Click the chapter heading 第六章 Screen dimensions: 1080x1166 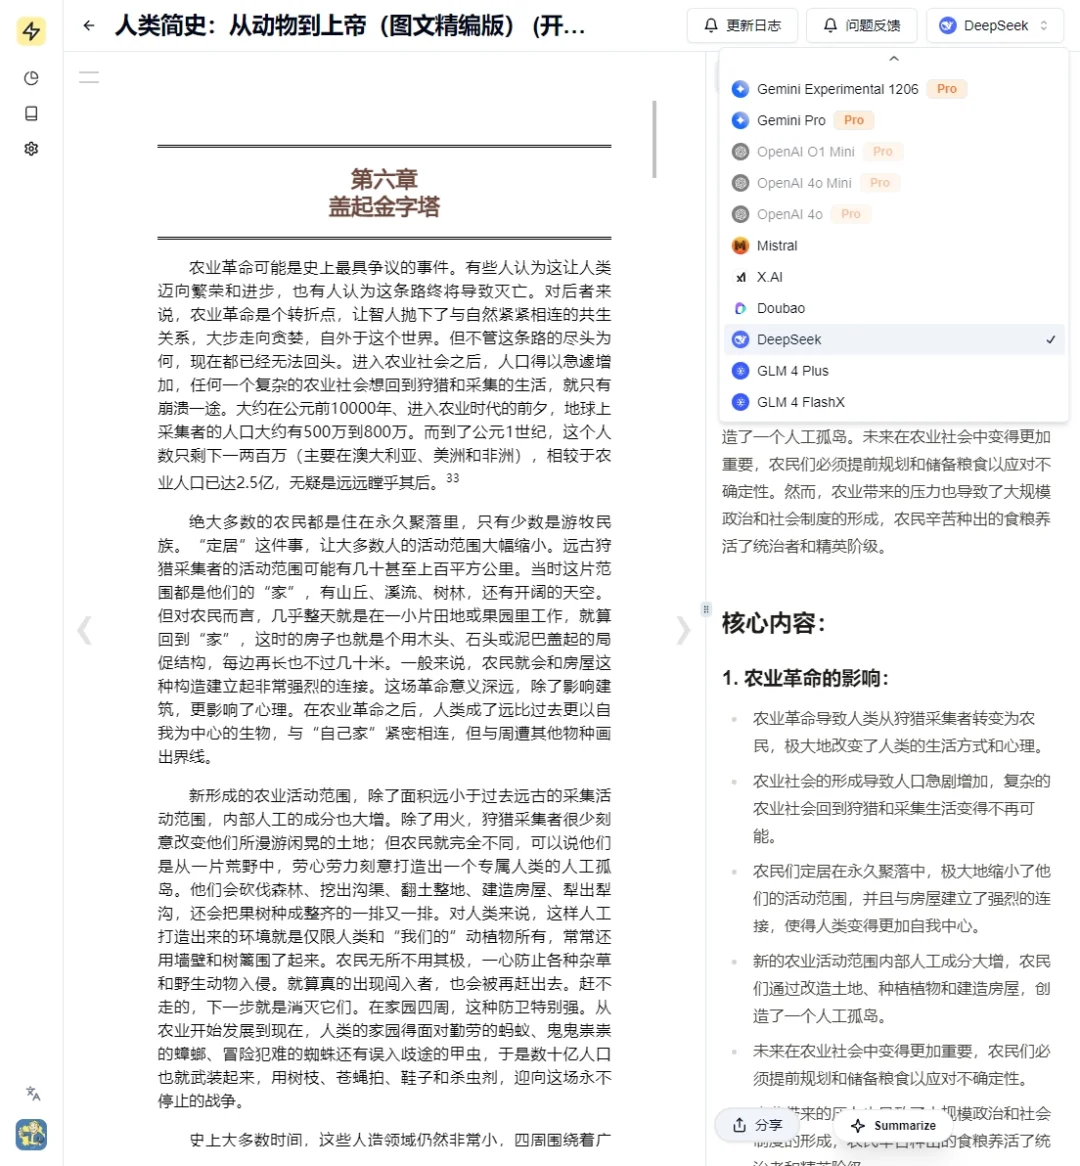384,178
